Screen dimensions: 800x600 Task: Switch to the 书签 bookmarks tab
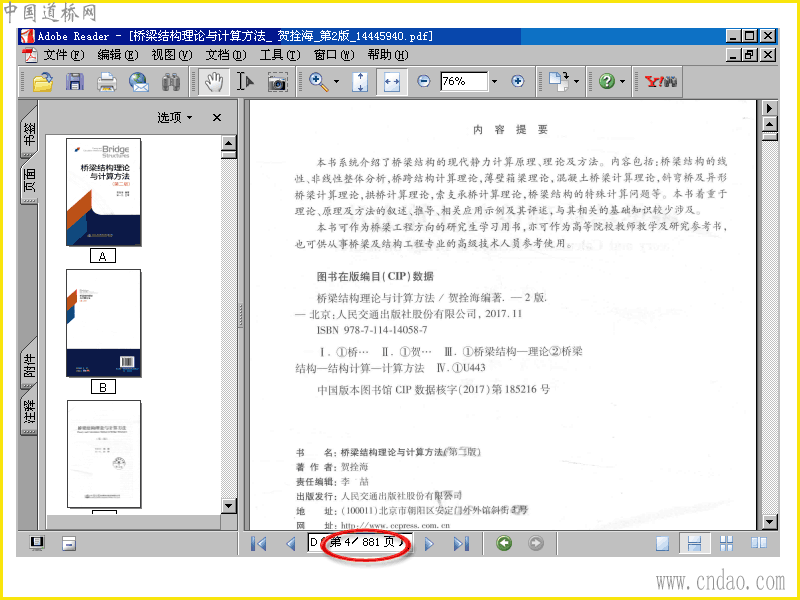29,134
